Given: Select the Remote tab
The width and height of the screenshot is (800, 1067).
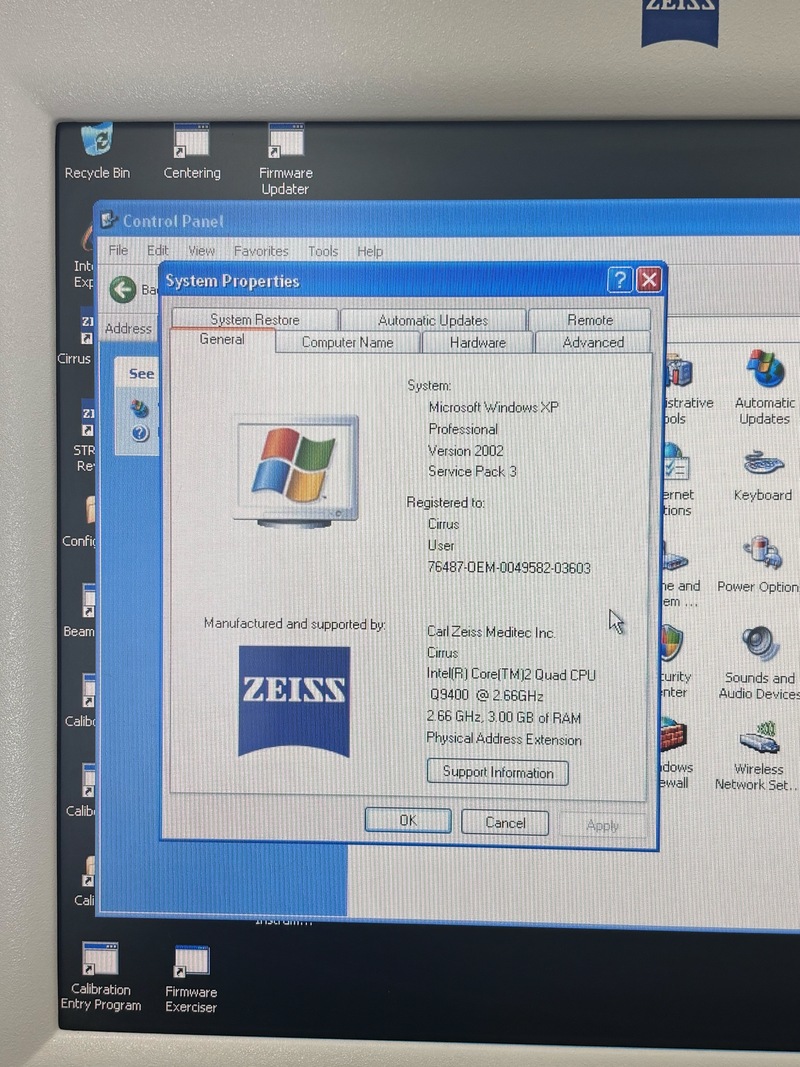Looking at the screenshot, I should (x=590, y=320).
